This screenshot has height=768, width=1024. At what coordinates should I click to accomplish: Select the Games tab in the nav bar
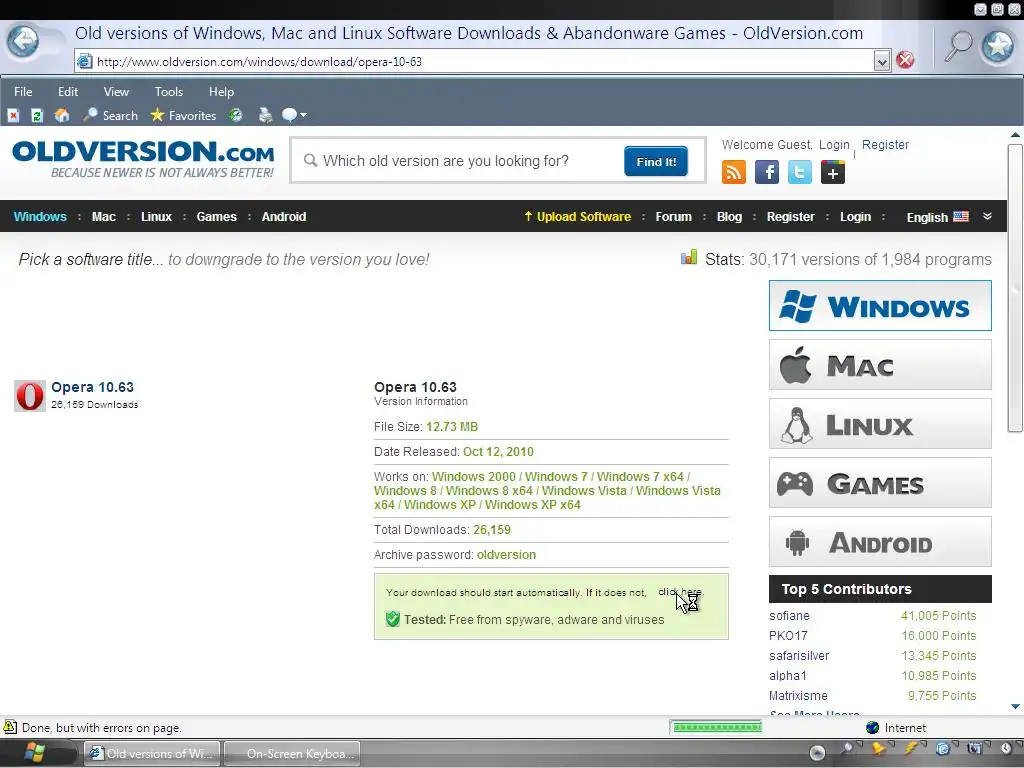click(x=216, y=216)
